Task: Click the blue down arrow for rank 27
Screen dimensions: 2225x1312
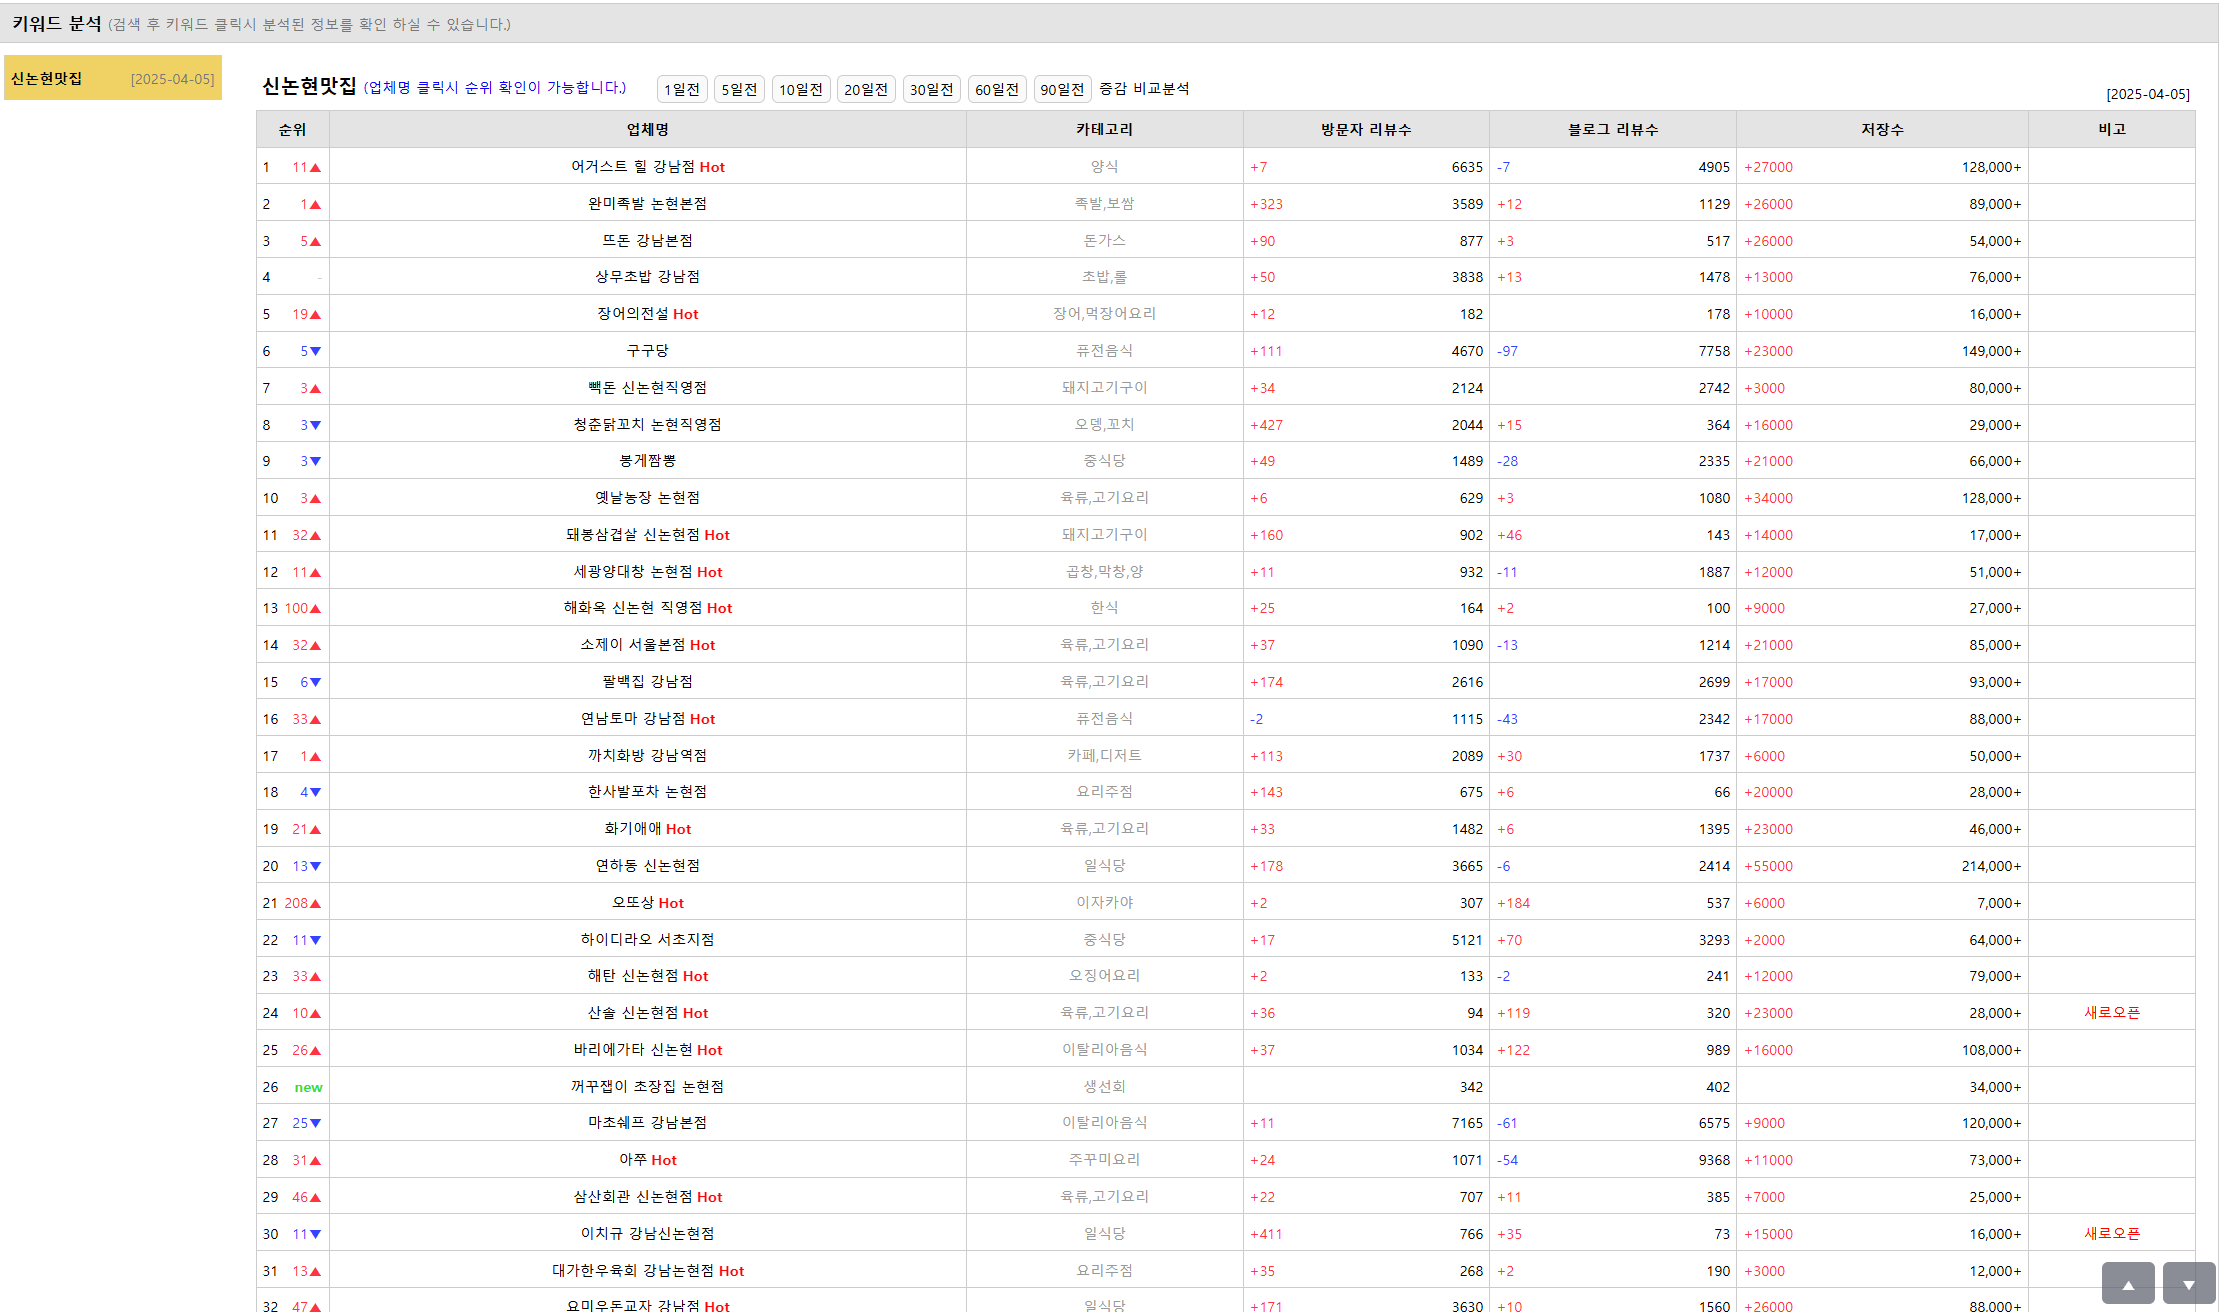Action: tap(315, 1124)
